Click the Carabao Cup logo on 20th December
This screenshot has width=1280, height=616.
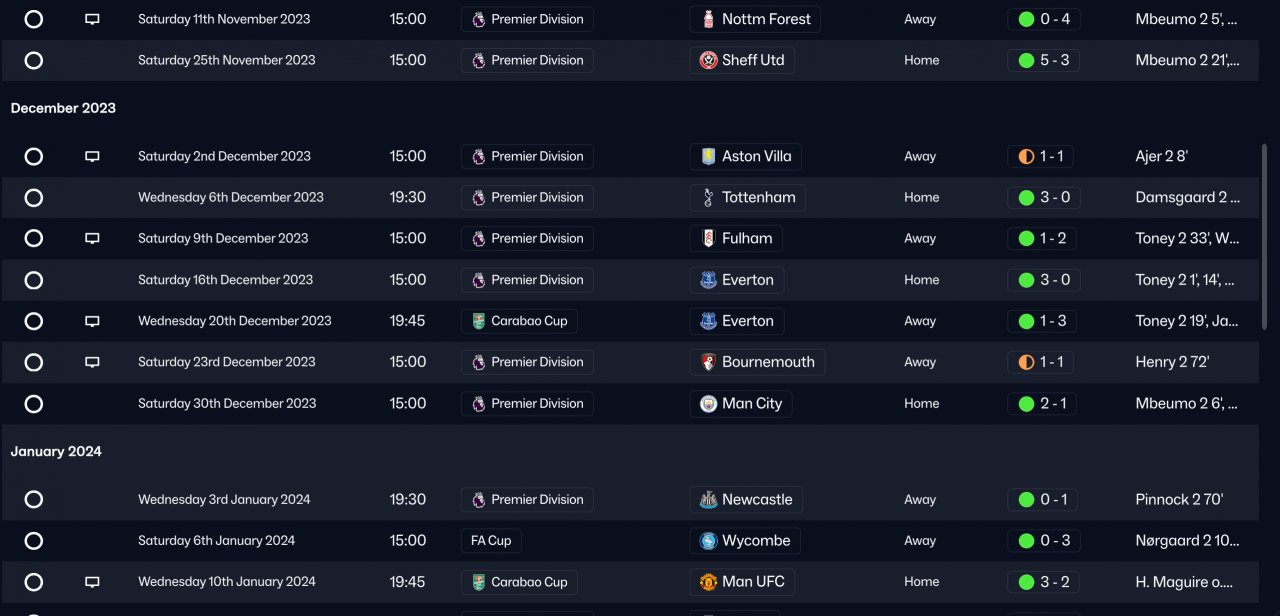click(x=478, y=321)
